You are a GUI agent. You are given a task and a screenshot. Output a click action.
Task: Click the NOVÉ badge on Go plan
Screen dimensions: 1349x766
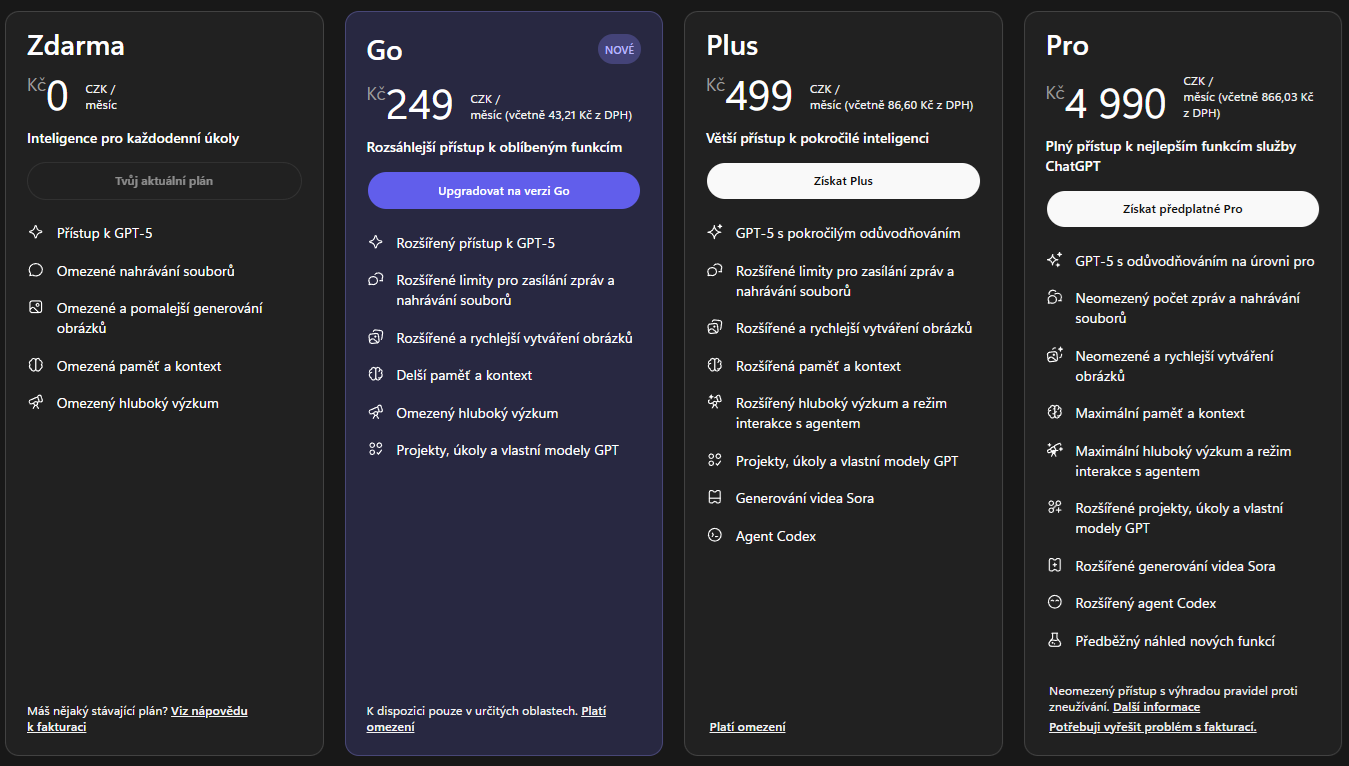tap(619, 49)
